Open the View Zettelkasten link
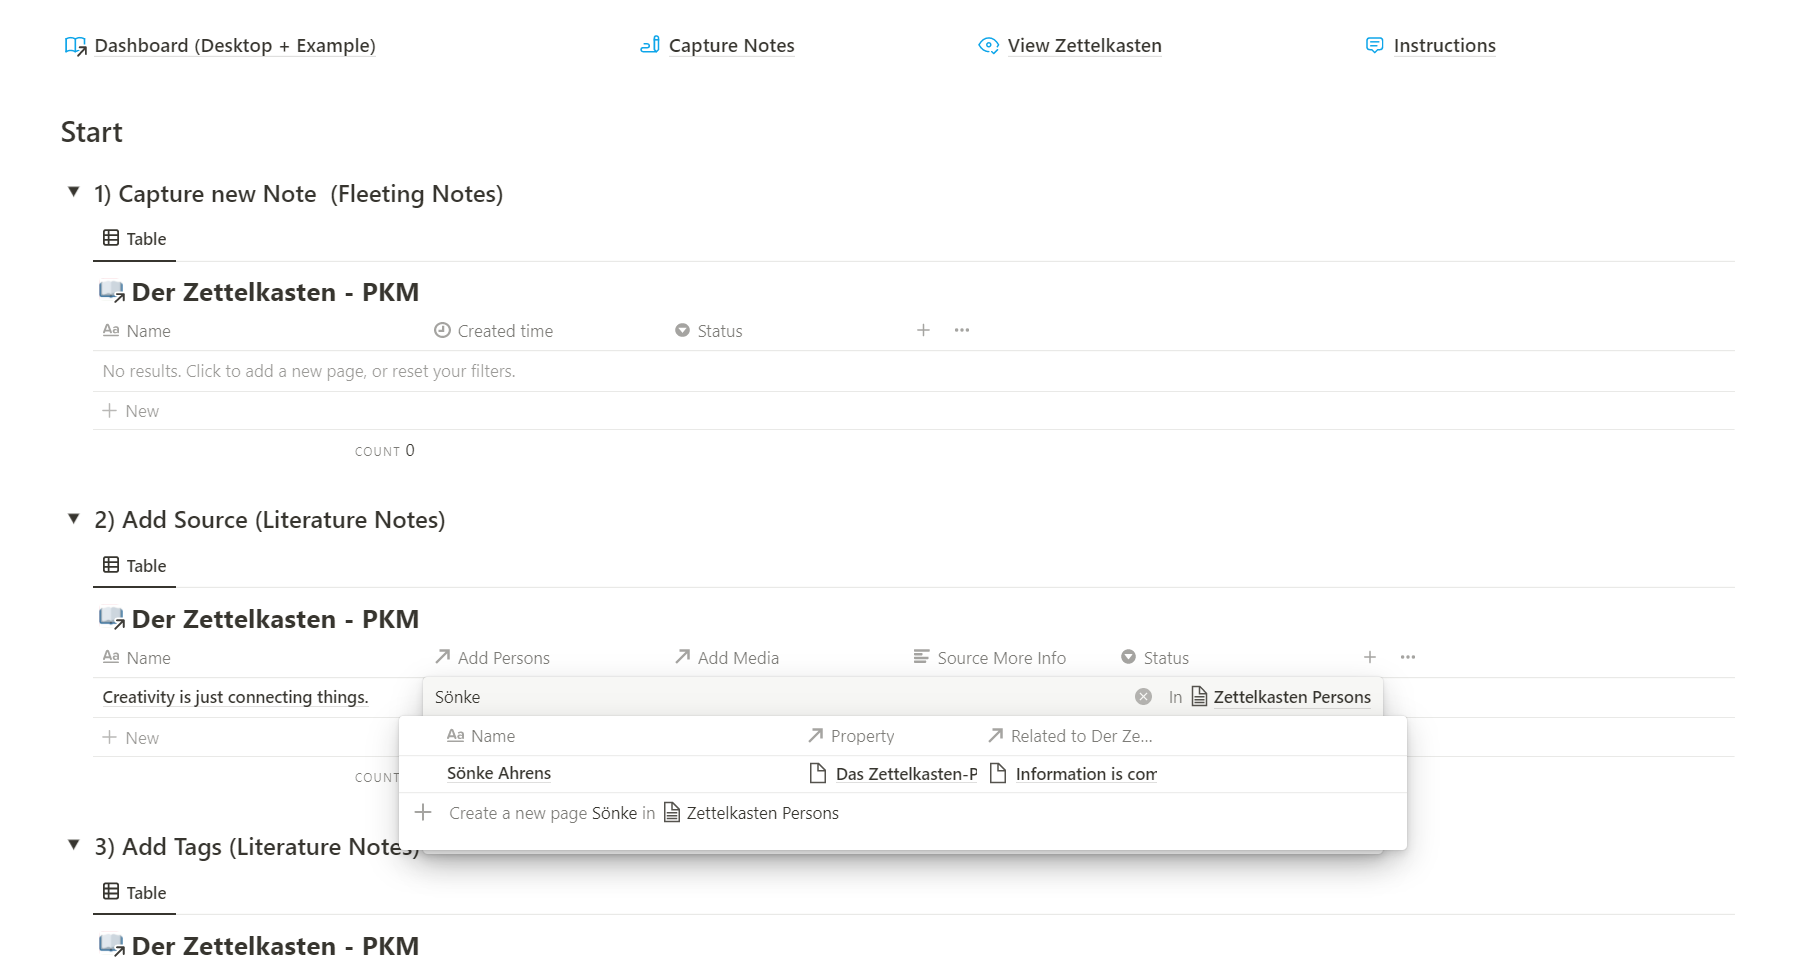 pyautogui.click(x=1084, y=46)
